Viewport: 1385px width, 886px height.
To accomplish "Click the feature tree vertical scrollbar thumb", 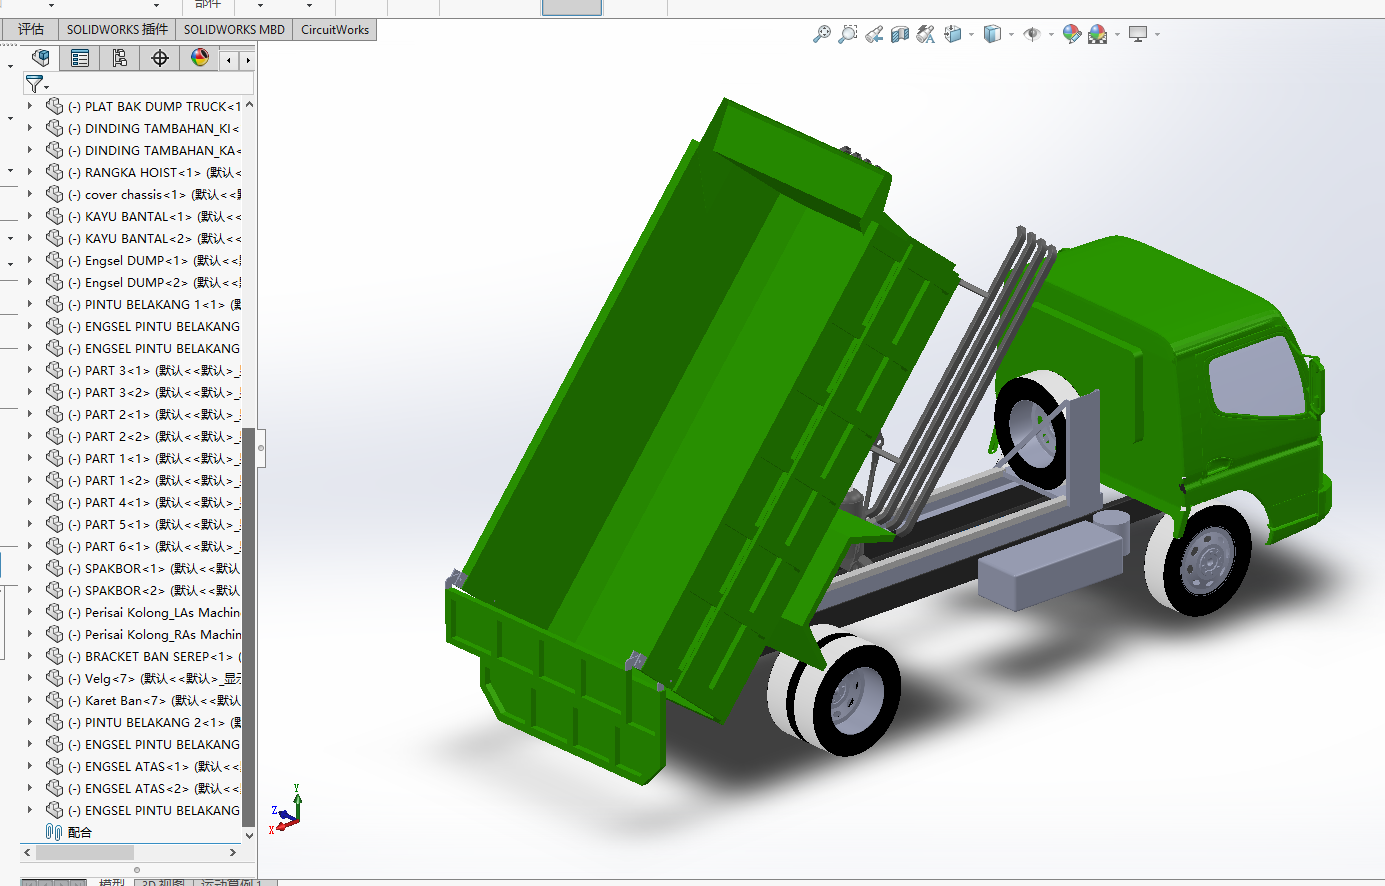I will click(x=249, y=627).
